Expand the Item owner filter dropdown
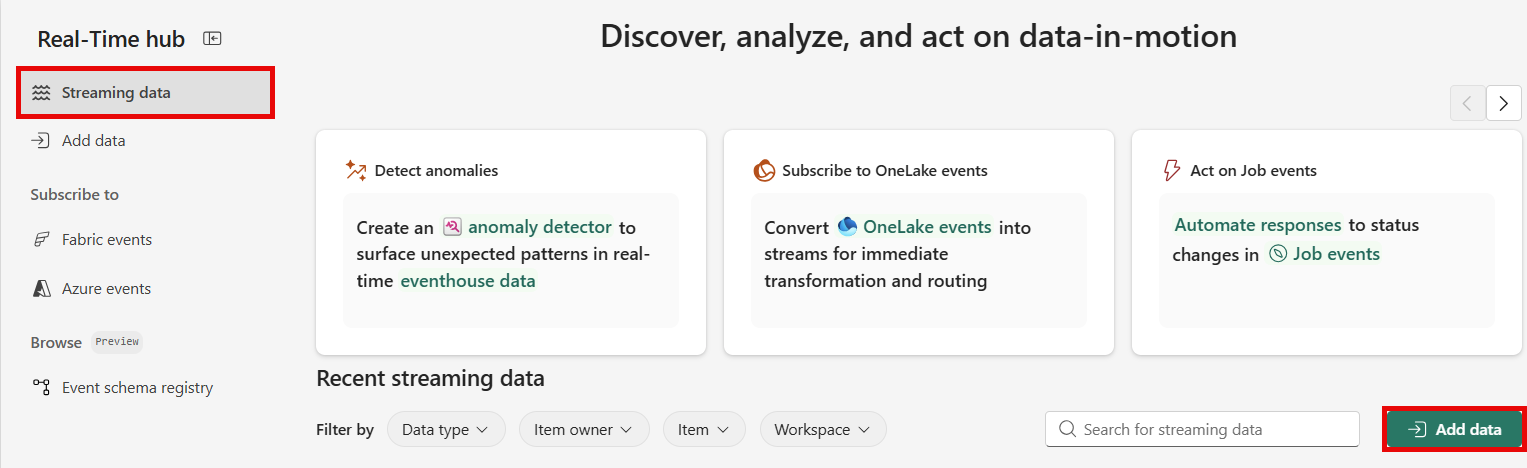Screen dimensions: 1527x468 point(583,430)
